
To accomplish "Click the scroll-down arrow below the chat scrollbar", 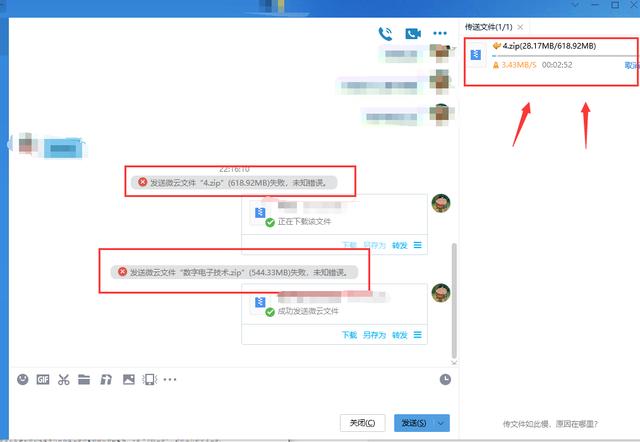I will [x=454, y=362].
